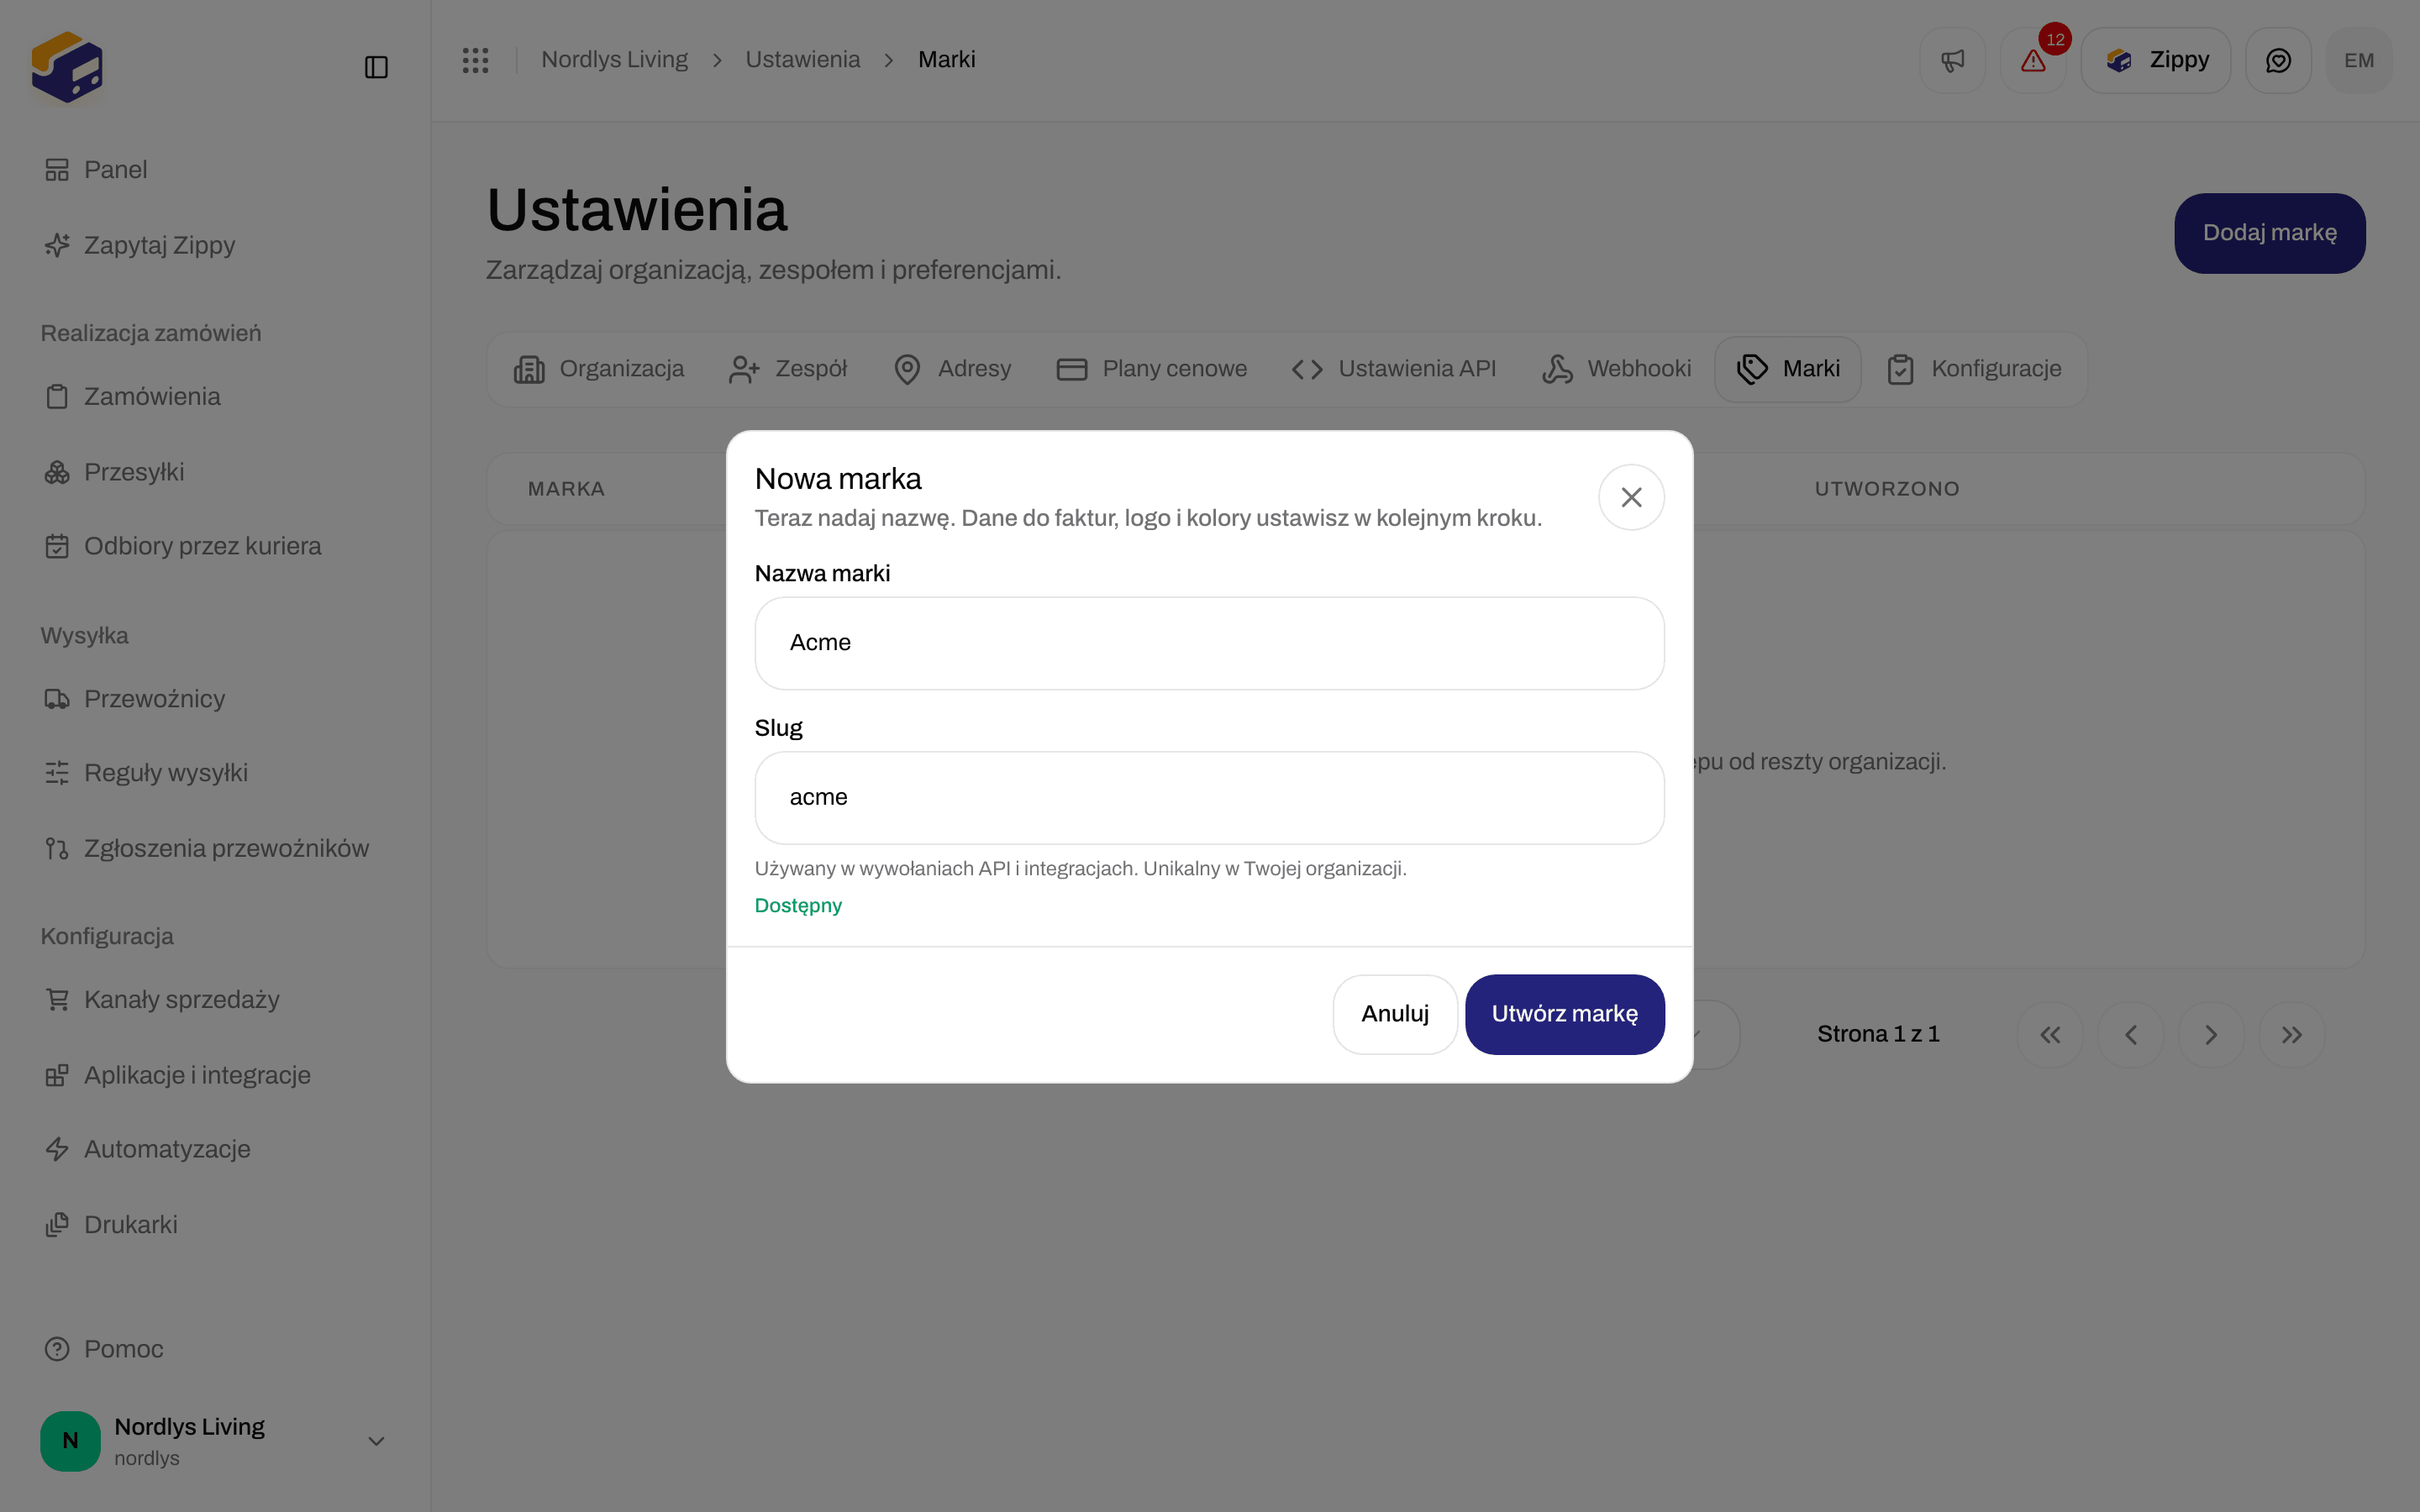Collapse the sidebar with the panel icon
2420x1512 pixels.
click(x=376, y=67)
